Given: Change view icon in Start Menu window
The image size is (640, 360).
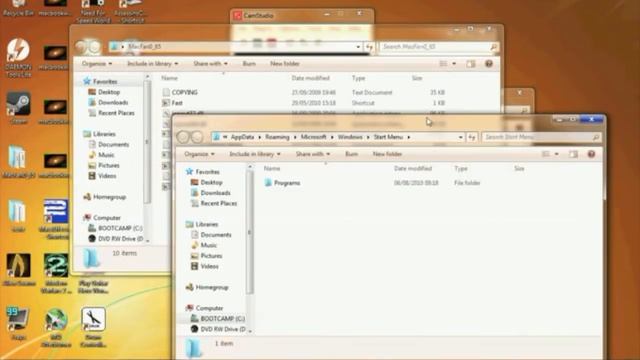Looking at the screenshot, I should tap(546, 154).
